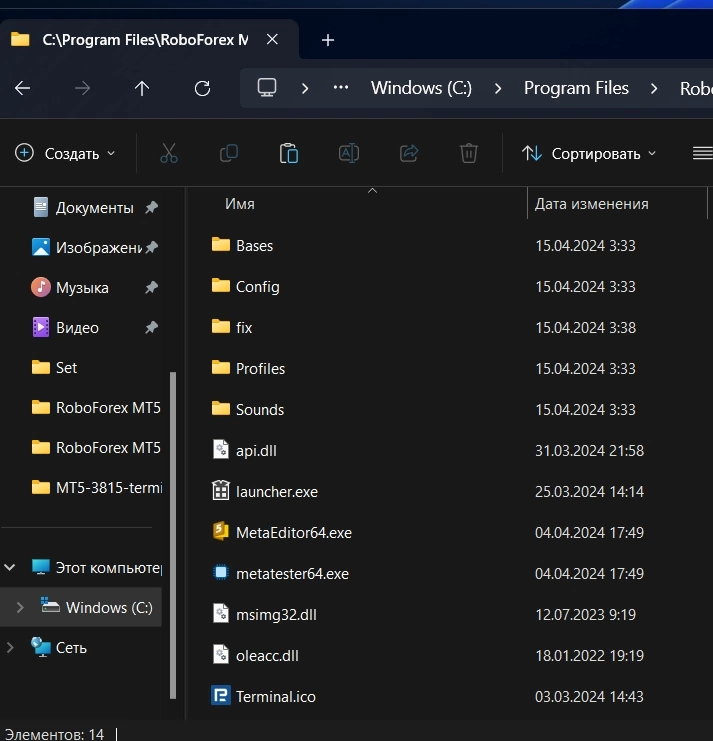Screen dimensions: 713x741
Task: Unpin Музыка using its pin icon
Action: [151, 287]
